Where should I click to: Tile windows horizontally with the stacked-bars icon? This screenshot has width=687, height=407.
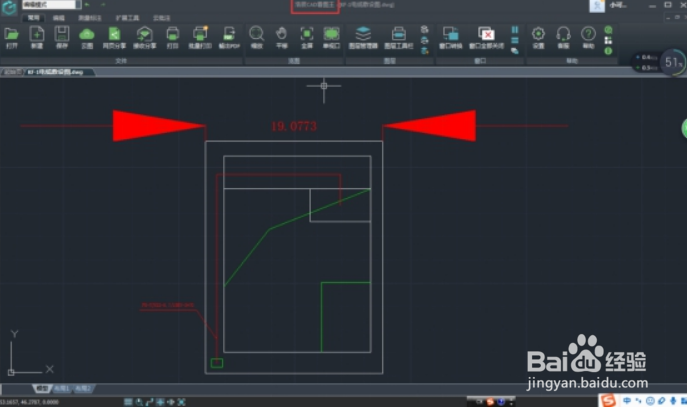point(515,40)
